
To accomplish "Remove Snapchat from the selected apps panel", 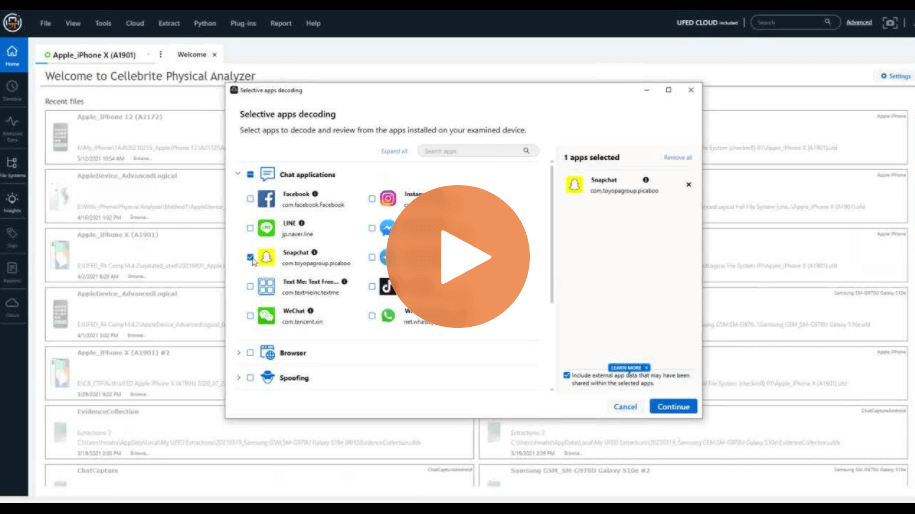I will [x=689, y=184].
